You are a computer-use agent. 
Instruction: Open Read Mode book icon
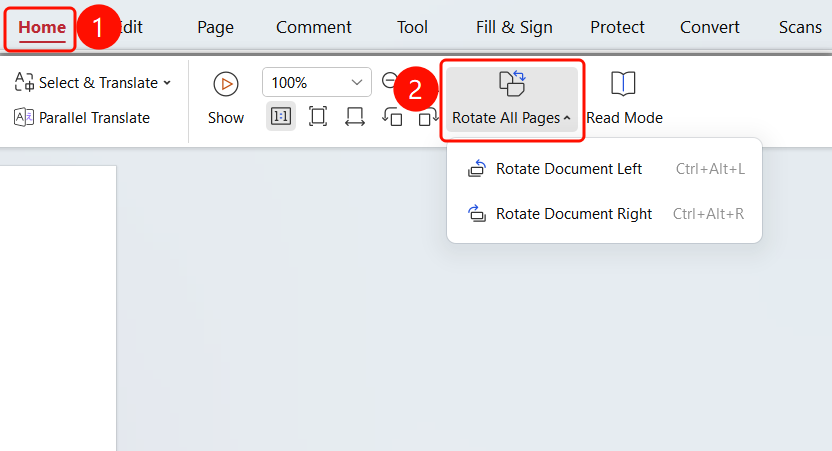623,84
